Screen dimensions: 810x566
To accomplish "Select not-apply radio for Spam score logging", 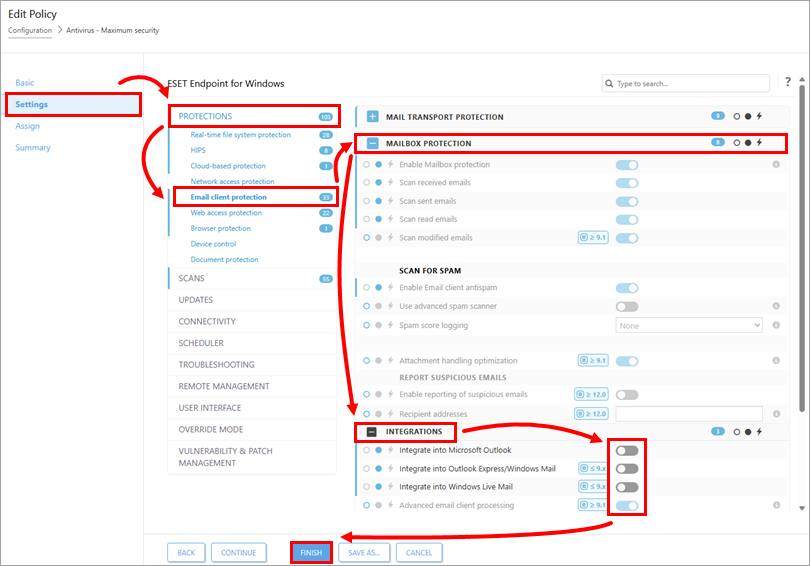I will [366, 325].
